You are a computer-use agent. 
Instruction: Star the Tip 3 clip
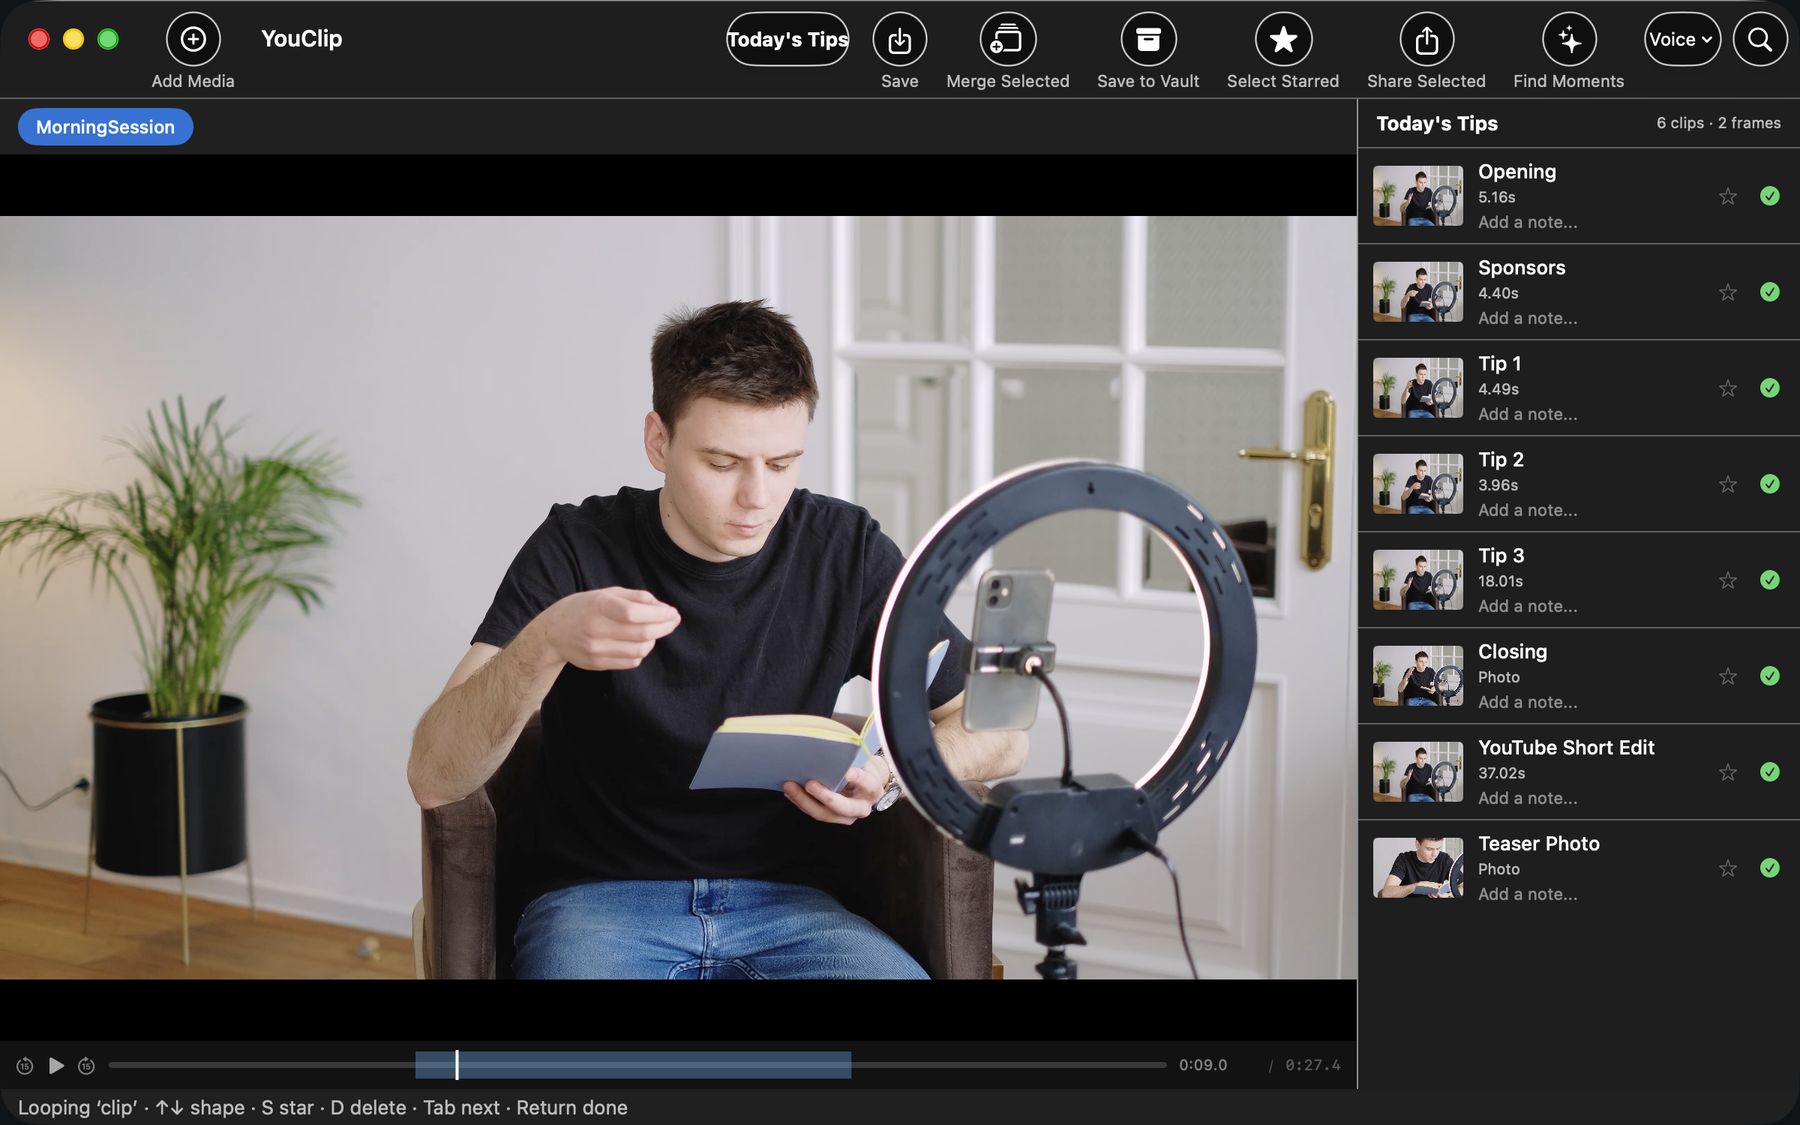click(1727, 580)
